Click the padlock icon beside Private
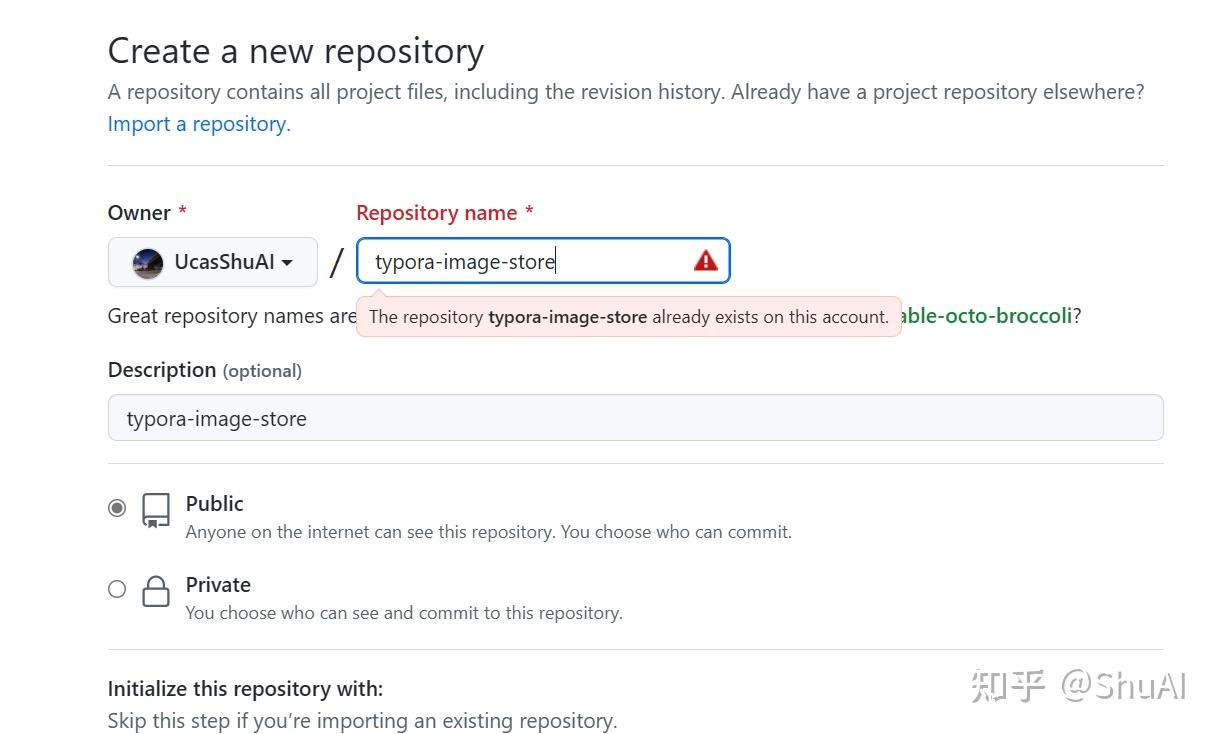The height and width of the screenshot is (734, 1217). pyautogui.click(x=154, y=593)
